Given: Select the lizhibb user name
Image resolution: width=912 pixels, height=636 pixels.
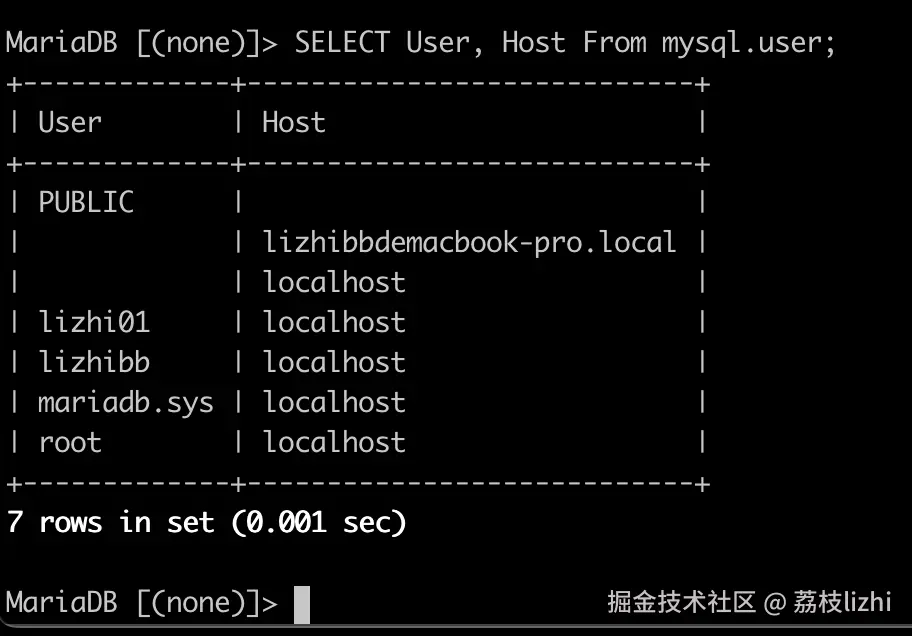Looking at the screenshot, I should (x=94, y=362).
